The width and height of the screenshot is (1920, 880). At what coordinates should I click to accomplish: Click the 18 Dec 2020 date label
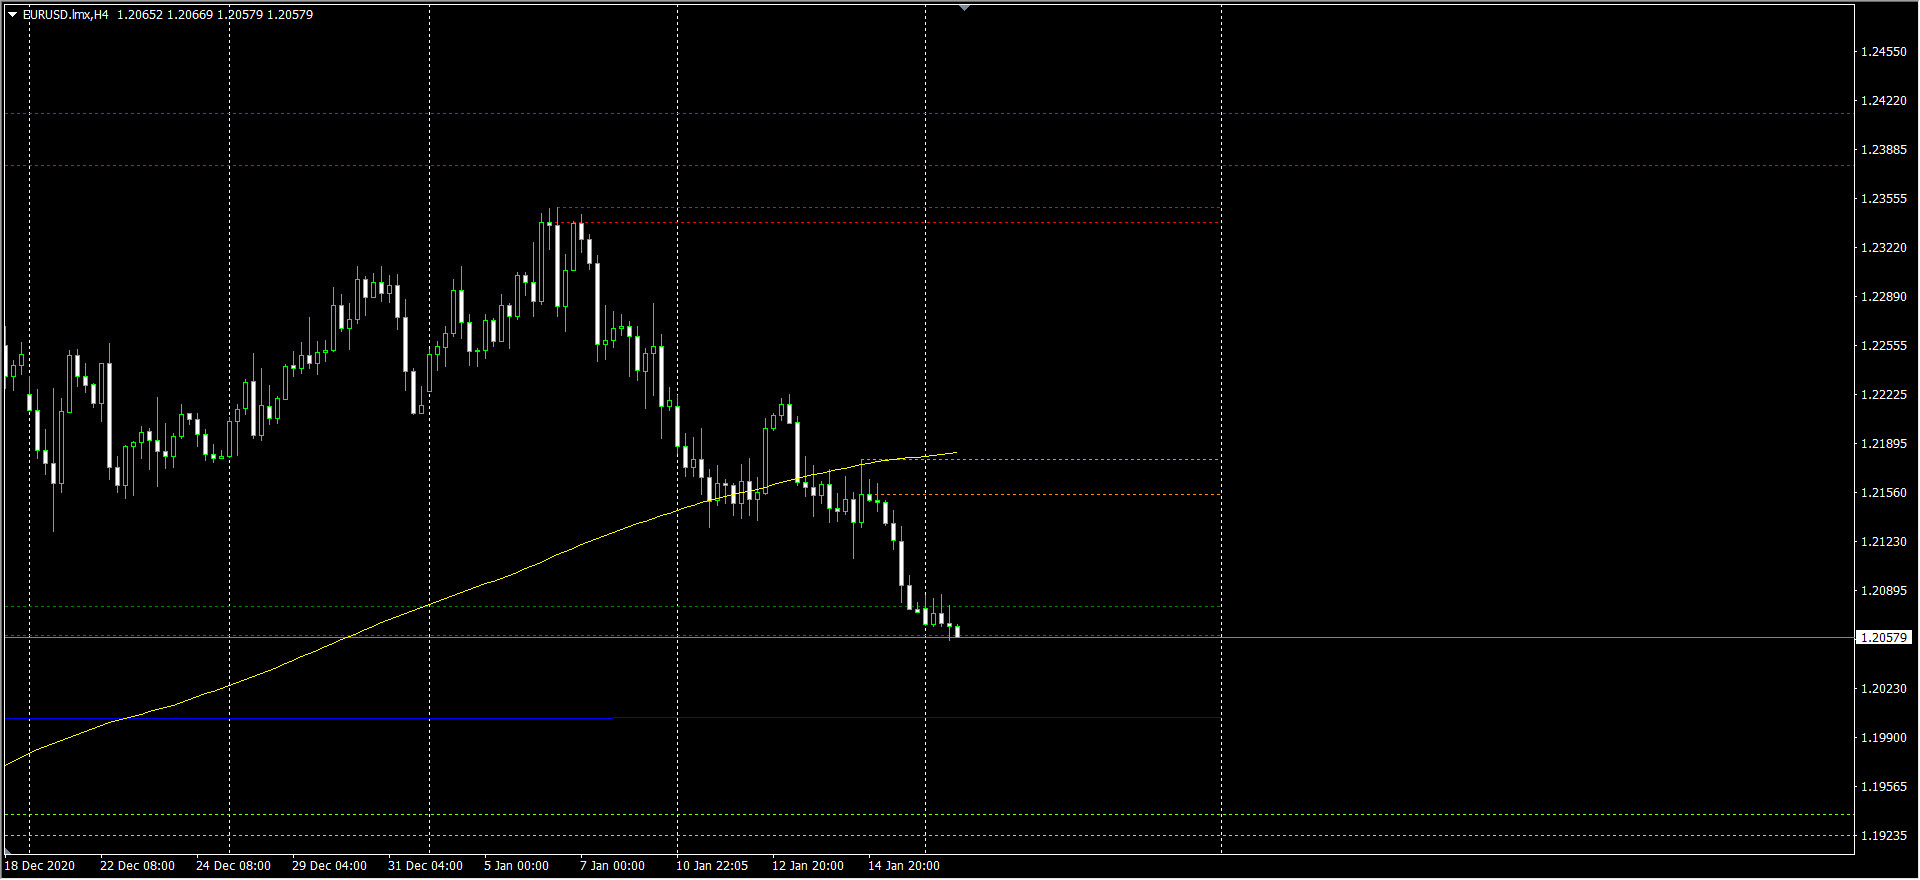coord(40,866)
